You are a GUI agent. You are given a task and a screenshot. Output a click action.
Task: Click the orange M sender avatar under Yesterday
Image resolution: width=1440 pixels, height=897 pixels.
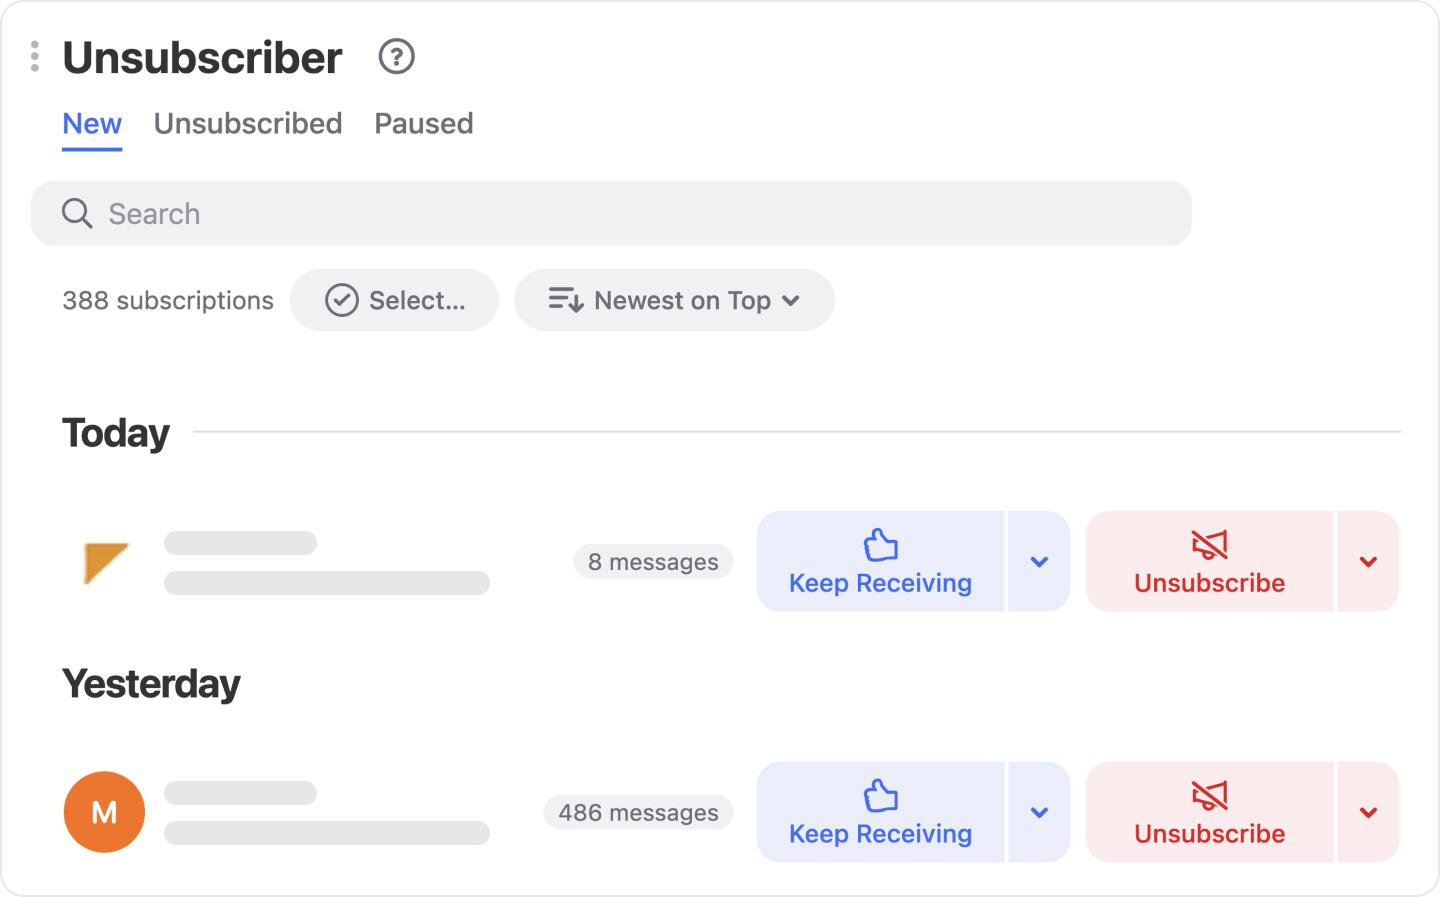104,812
